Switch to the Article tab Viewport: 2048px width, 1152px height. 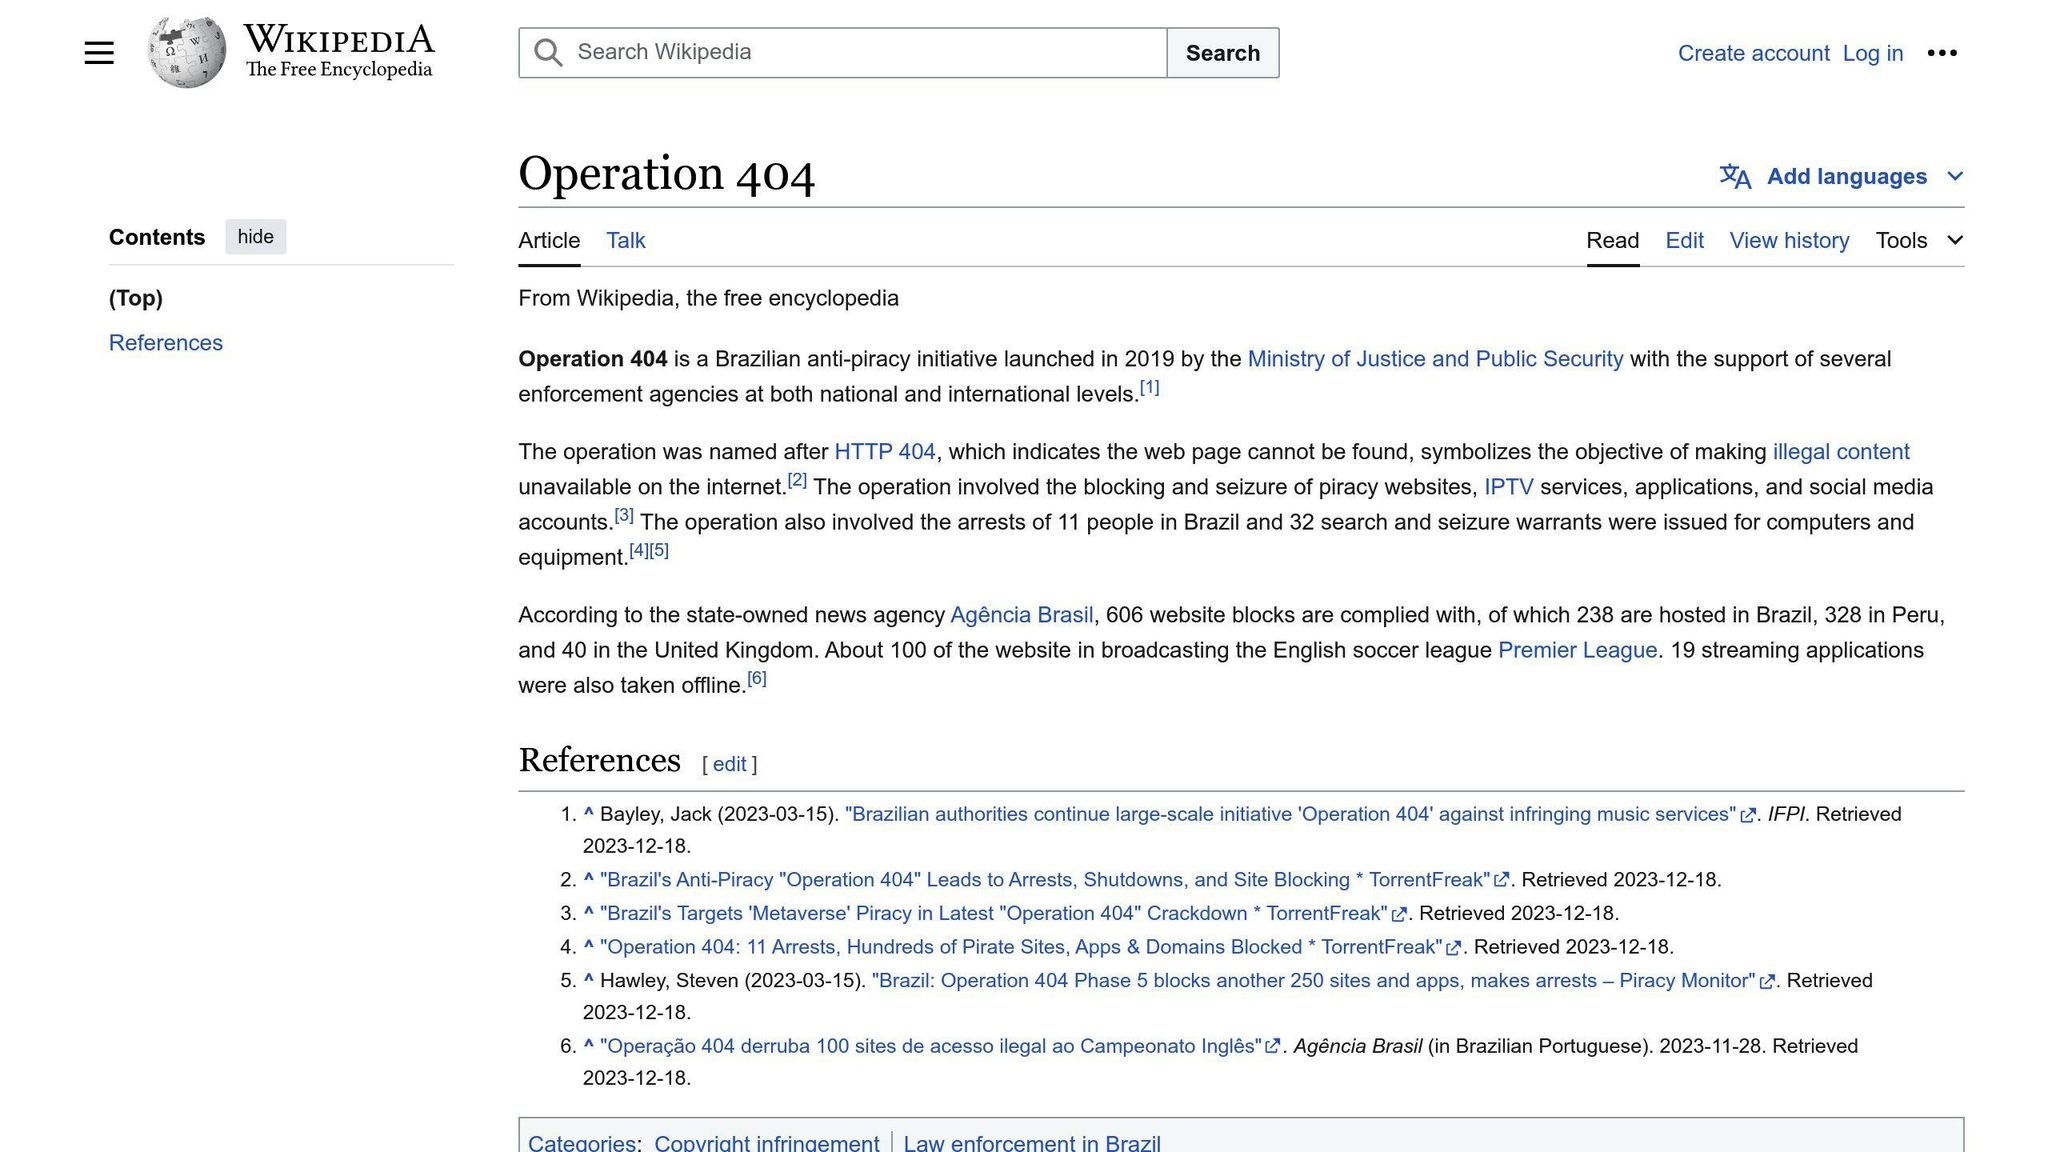pyautogui.click(x=549, y=241)
